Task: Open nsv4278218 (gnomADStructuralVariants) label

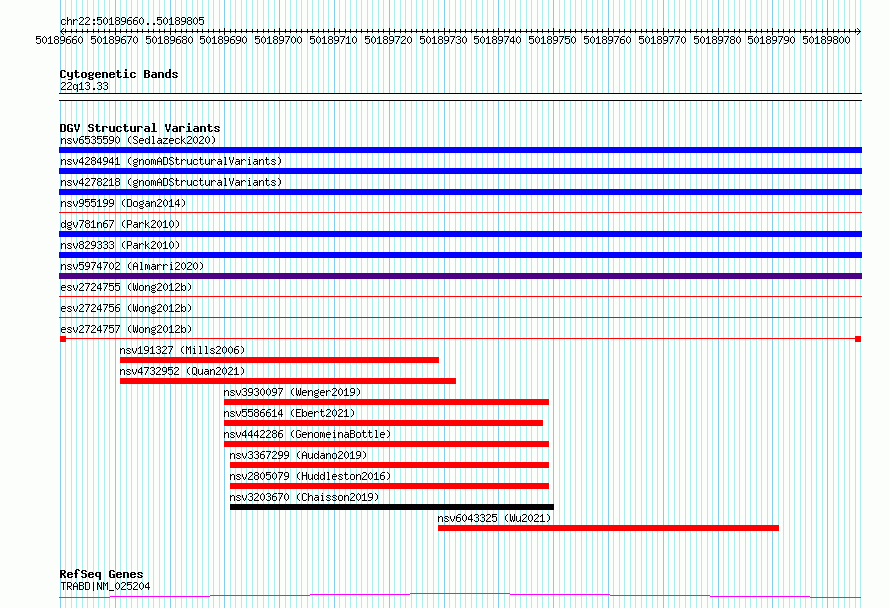Action: click(171, 182)
